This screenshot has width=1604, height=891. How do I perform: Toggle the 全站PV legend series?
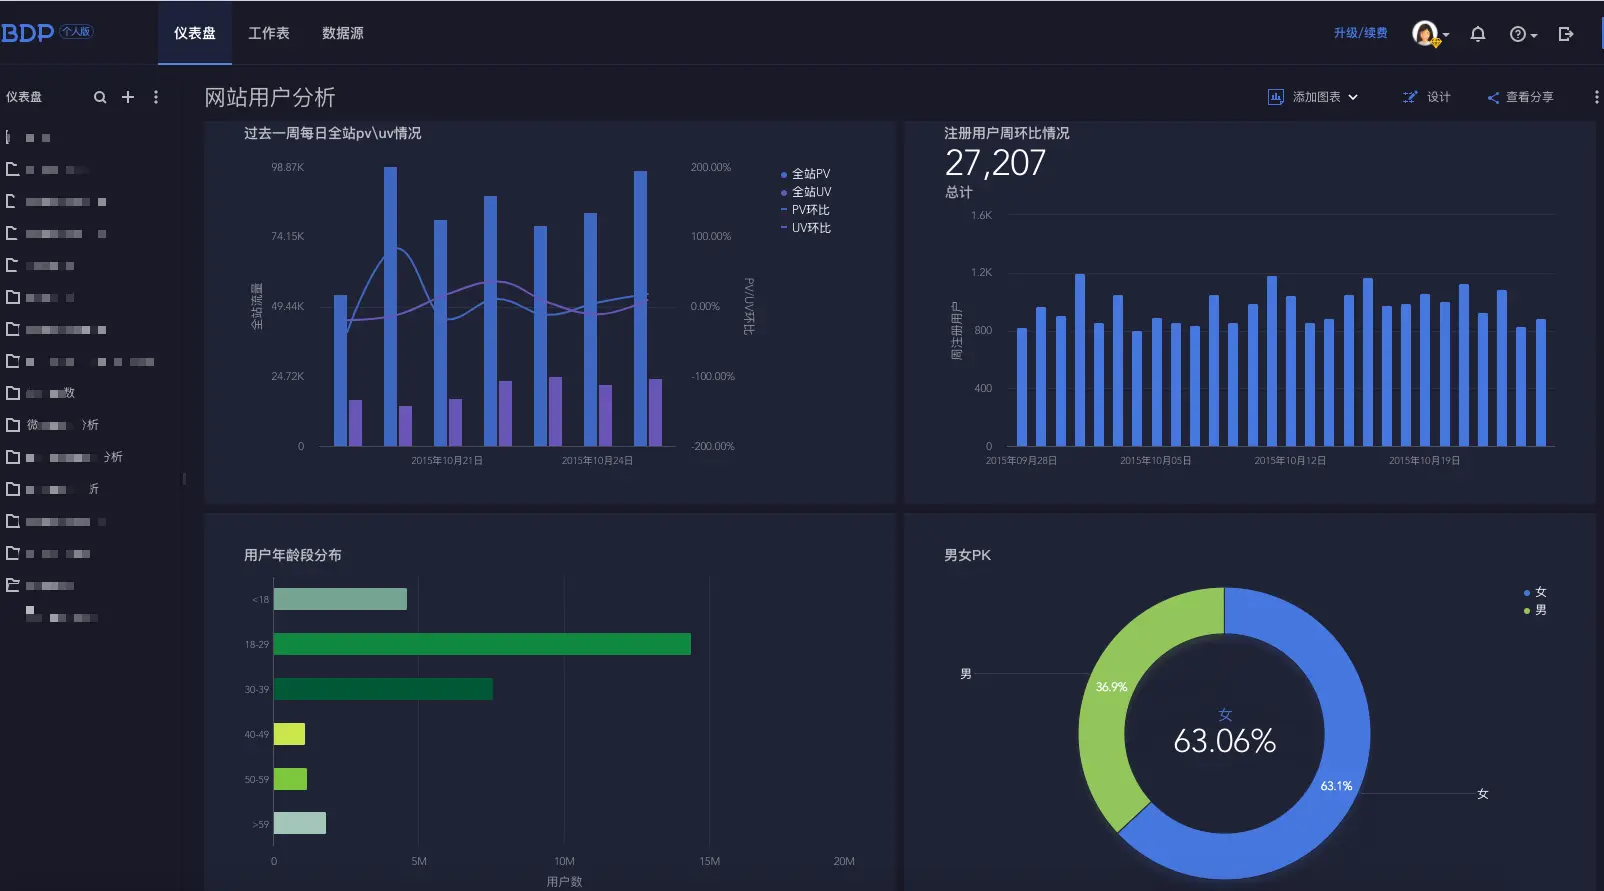tap(805, 174)
